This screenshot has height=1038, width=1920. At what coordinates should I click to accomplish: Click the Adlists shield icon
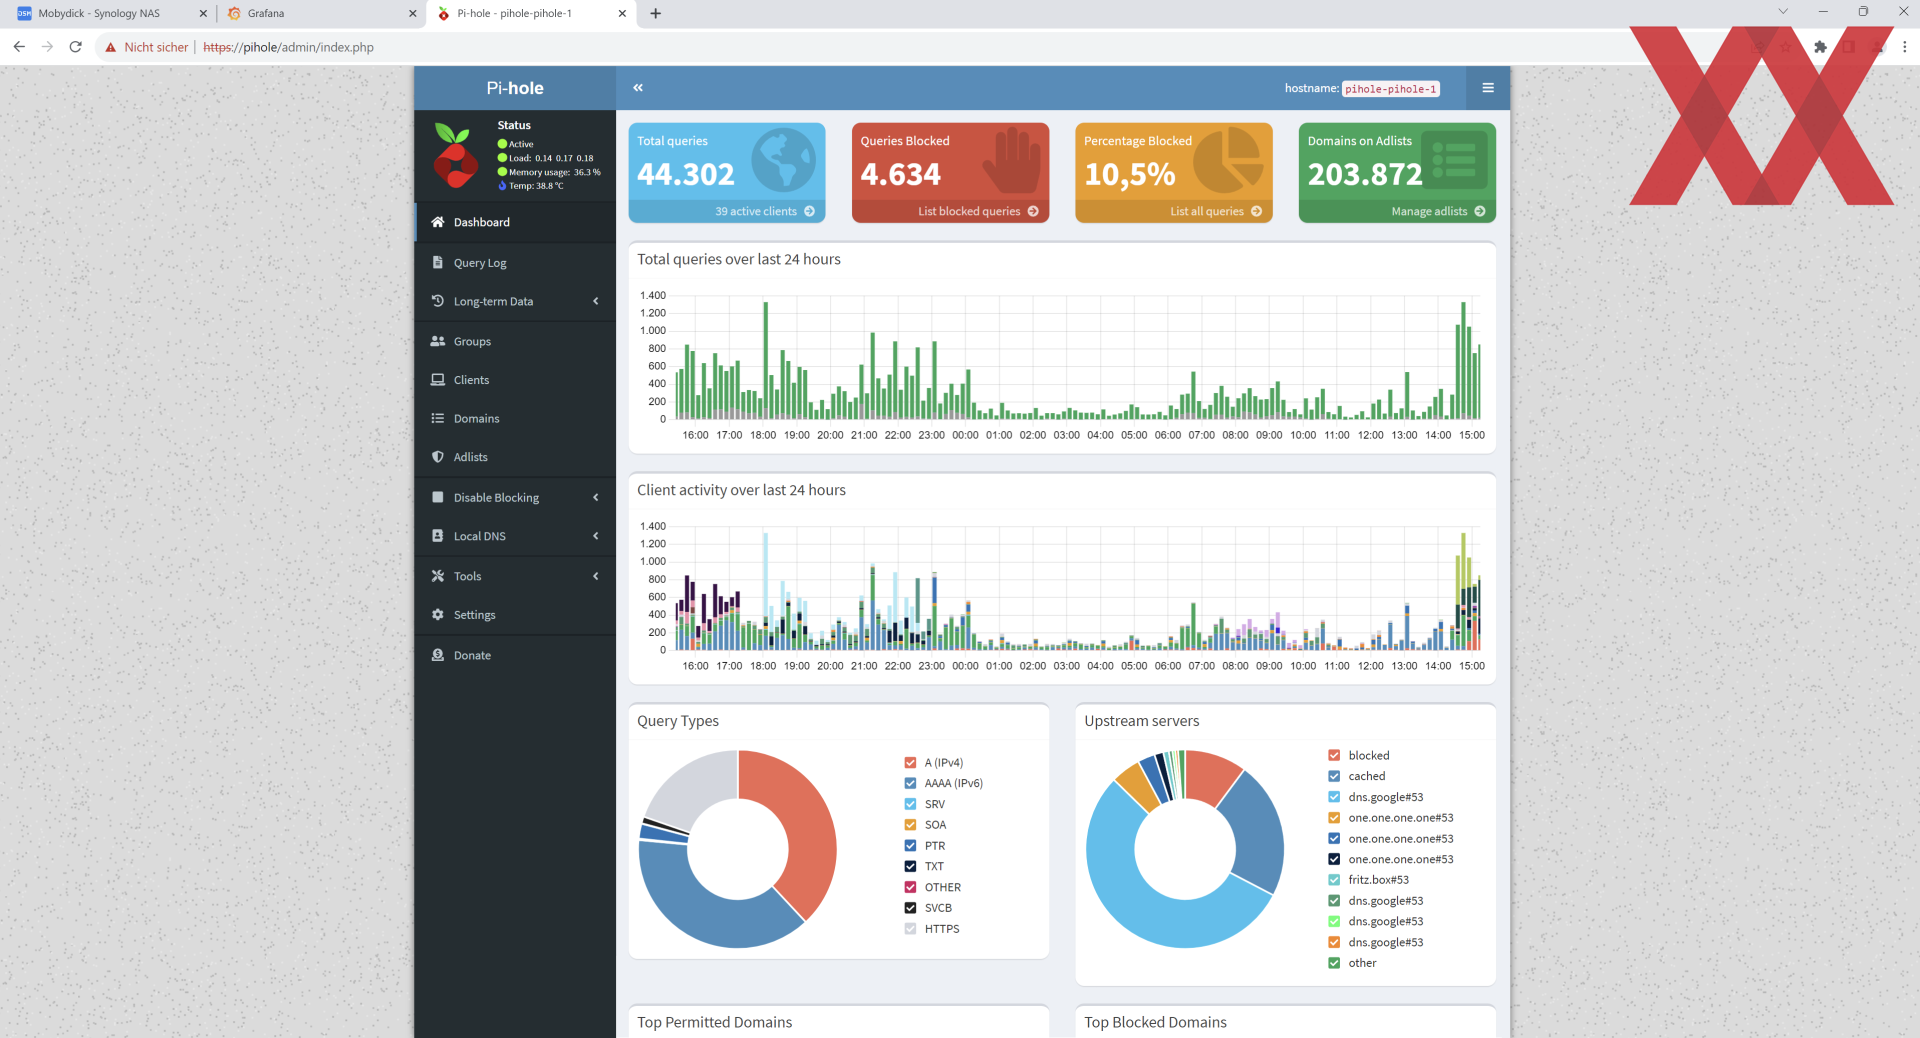coord(437,457)
